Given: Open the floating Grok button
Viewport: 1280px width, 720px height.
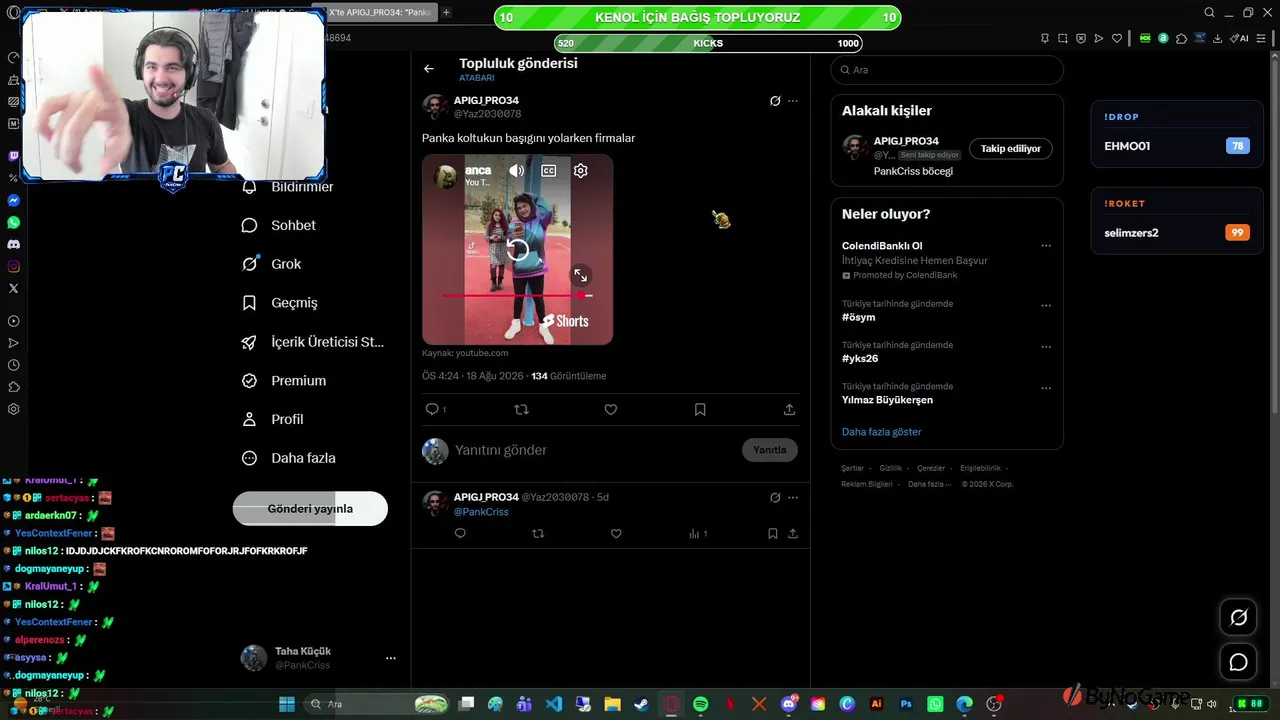Looking at the screenshot, I should click(x=1238, y=617).
